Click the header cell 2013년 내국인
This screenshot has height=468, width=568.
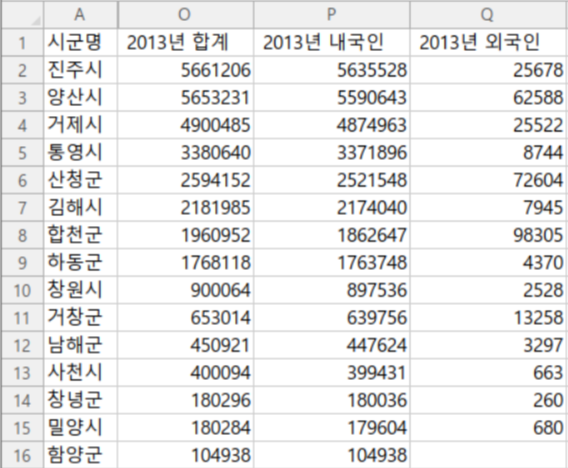coord(332,43)
